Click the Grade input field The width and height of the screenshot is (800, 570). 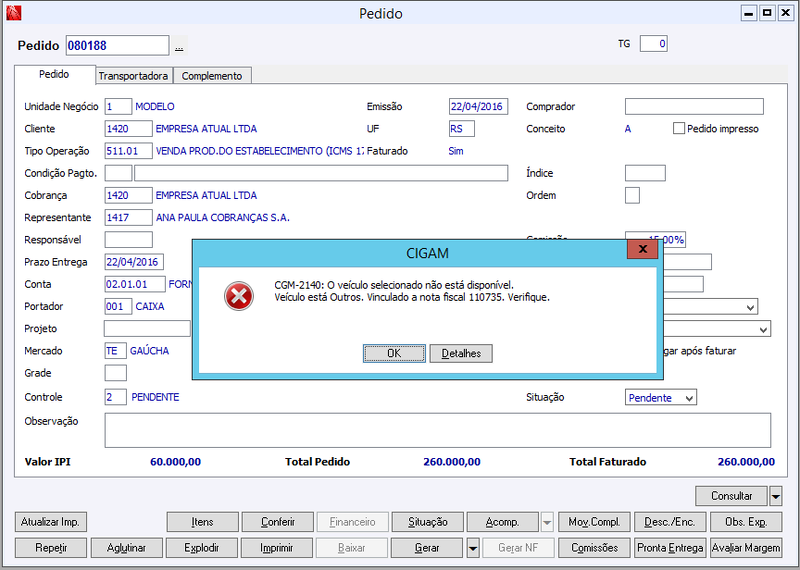pyautogui.click(x=116, y=373)
